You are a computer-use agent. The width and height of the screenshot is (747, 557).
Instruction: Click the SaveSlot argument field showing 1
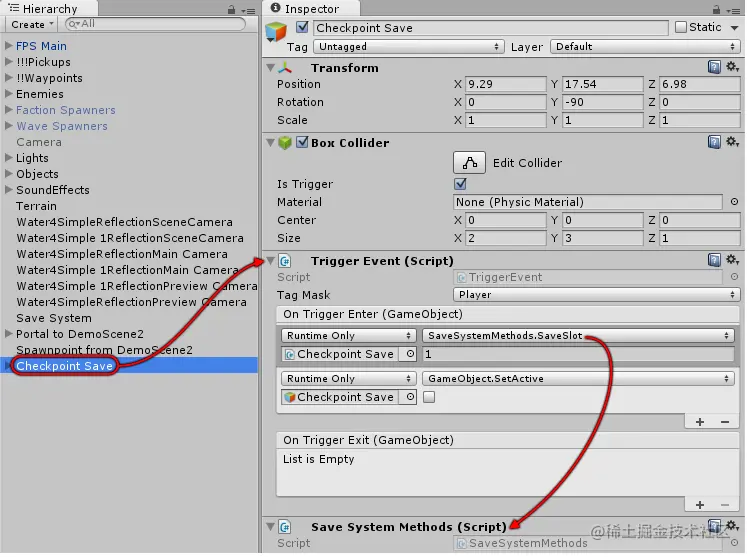[x=578, y=354]
